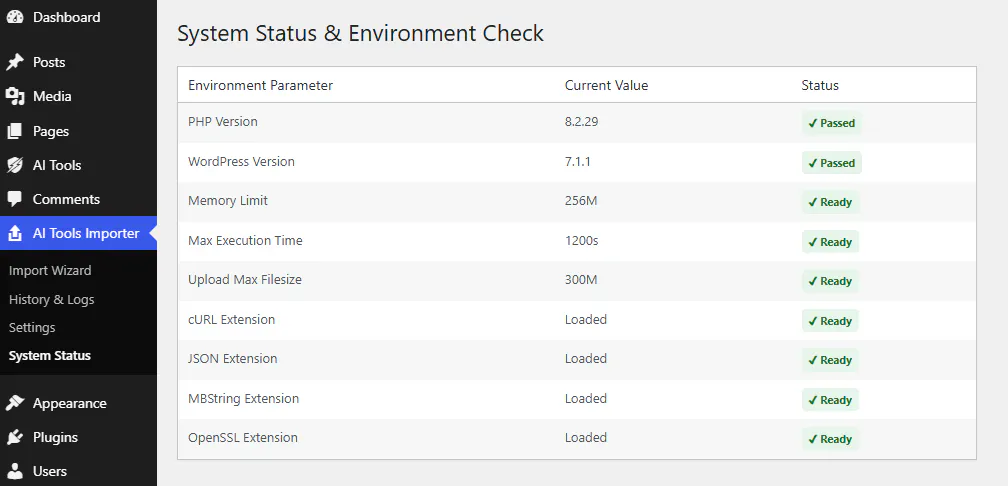This screenshot has width=1008, height=486.
Task: Click the value 256M
Action: coord(581,201)
